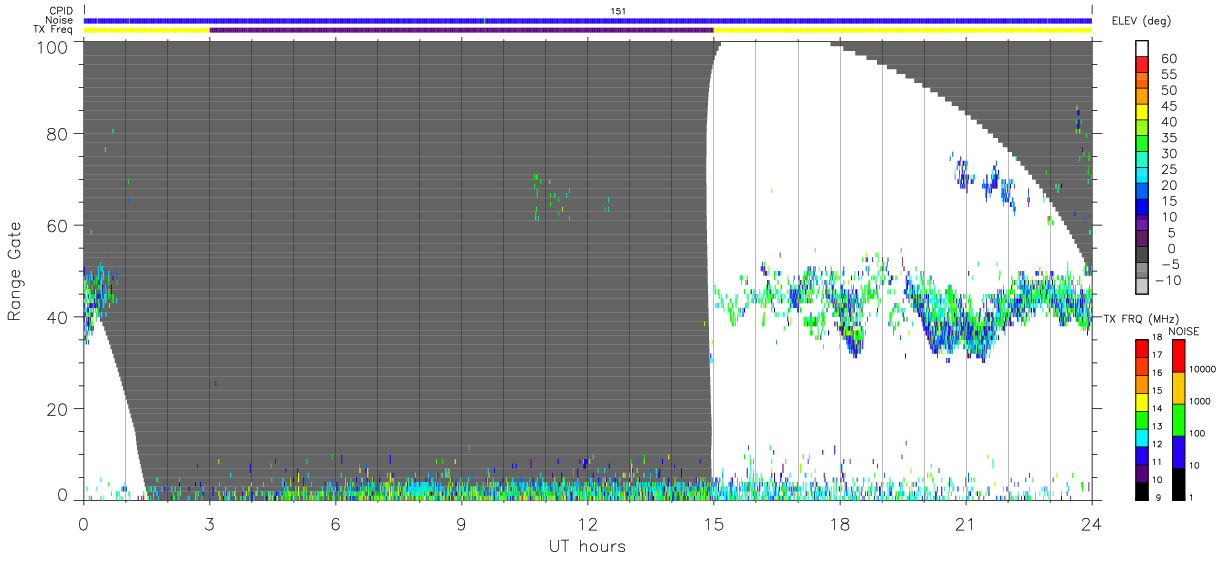Click UT hours tick label 3
The image size is (1228, 567).
coord(209,523)
